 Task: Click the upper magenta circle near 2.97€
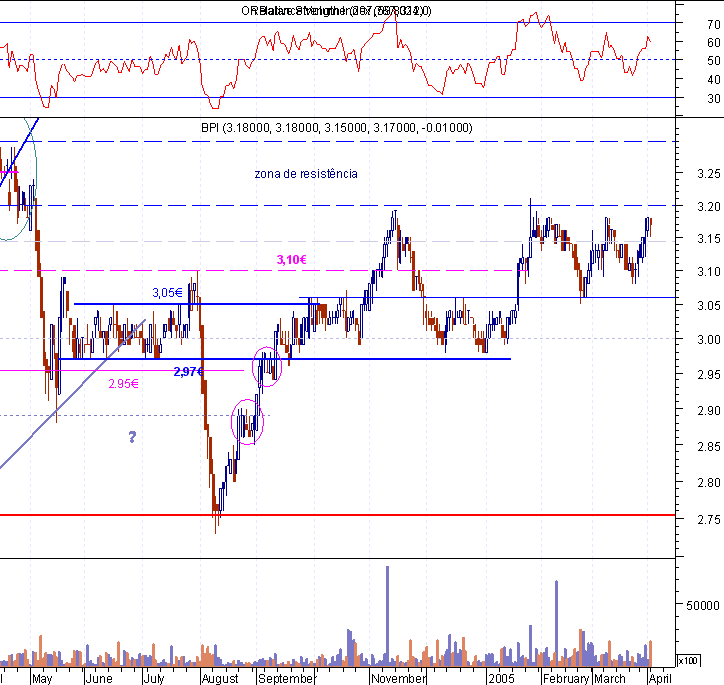click(x=267, y=367)
